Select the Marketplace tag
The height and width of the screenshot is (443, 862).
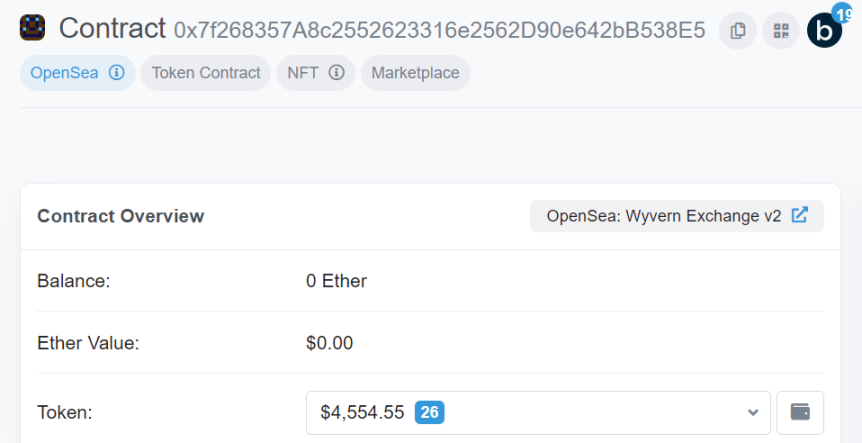[415, 73]
